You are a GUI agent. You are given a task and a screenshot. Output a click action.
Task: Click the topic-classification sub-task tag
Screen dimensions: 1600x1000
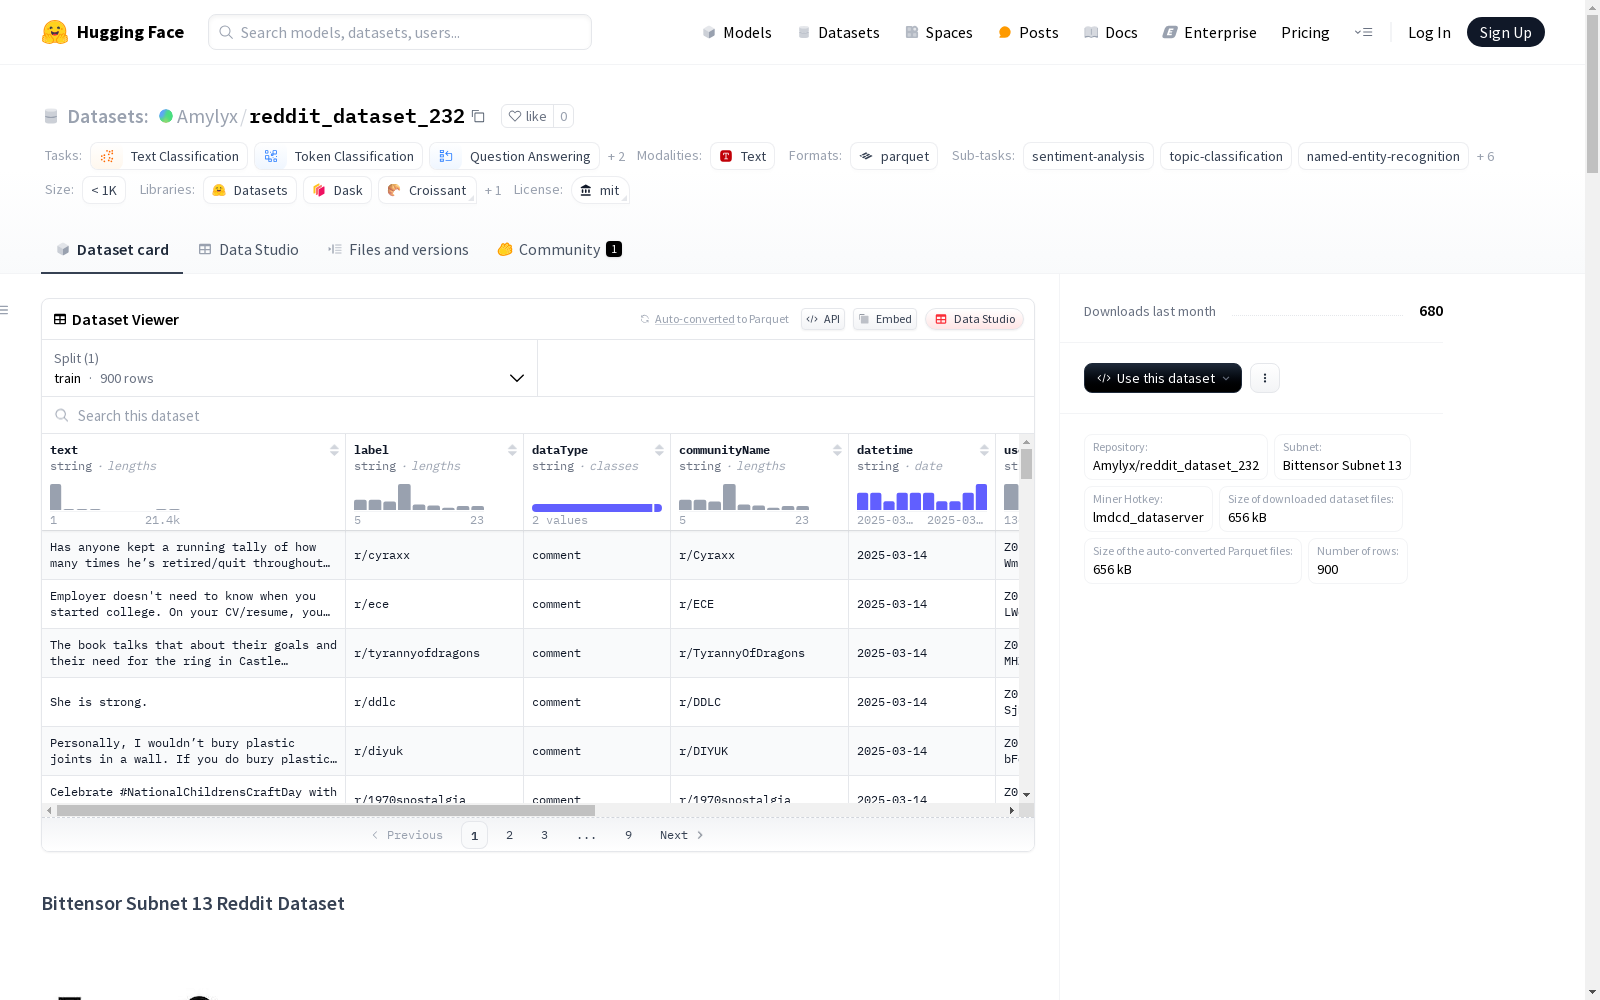pos(1226,157)
